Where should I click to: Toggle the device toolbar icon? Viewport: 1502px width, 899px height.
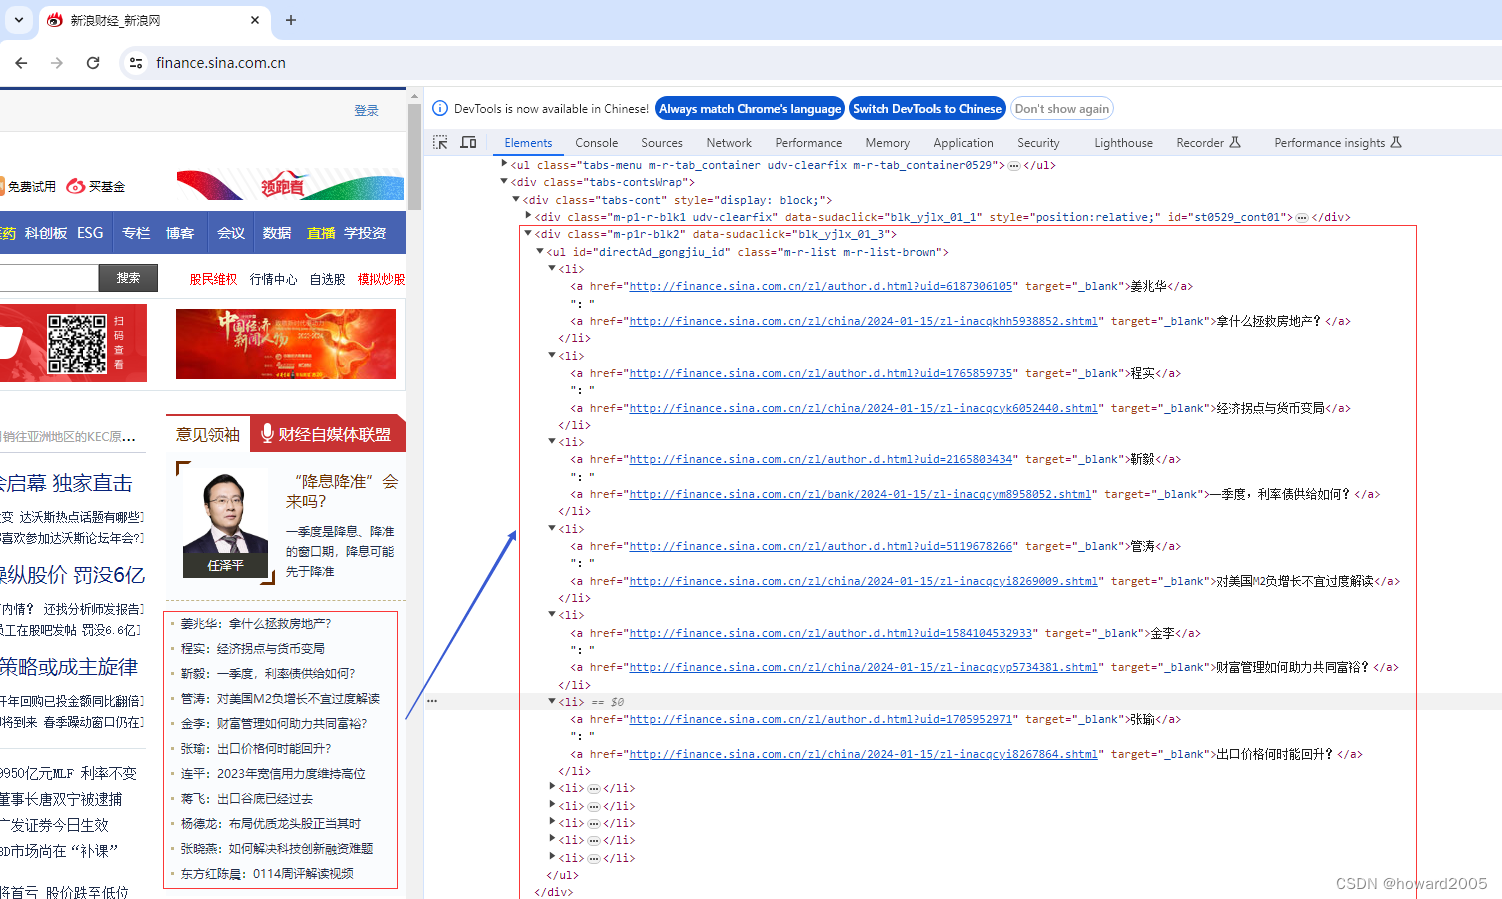[x=468, y=143]
